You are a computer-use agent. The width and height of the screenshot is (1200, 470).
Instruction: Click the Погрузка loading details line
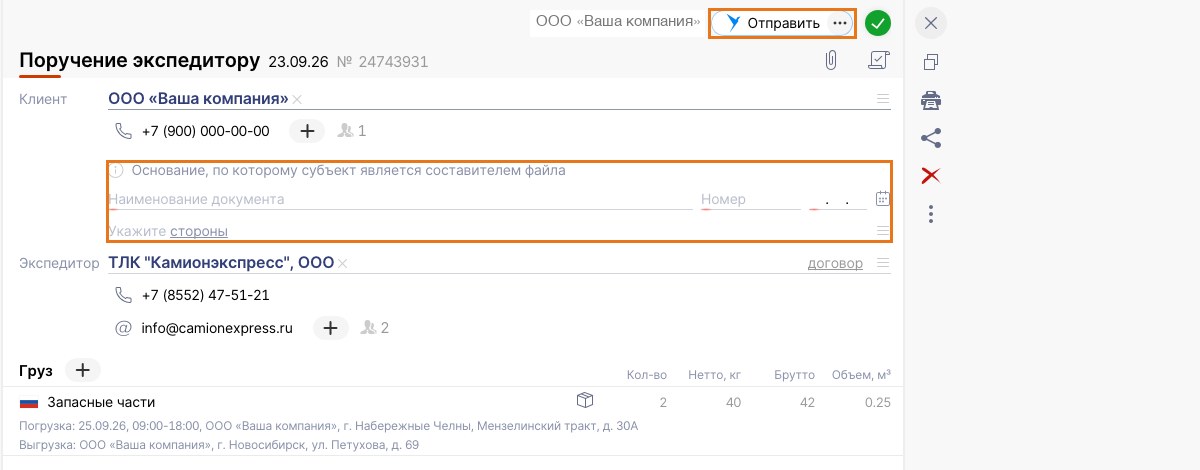328,426
